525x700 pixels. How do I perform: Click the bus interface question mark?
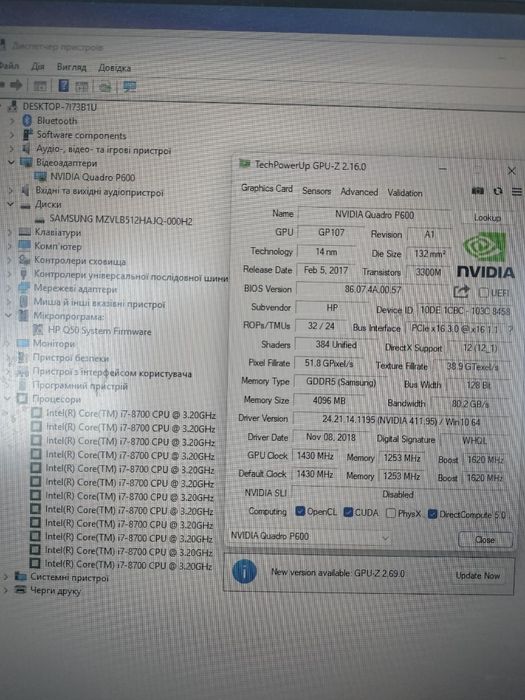(x=510, y=329)
